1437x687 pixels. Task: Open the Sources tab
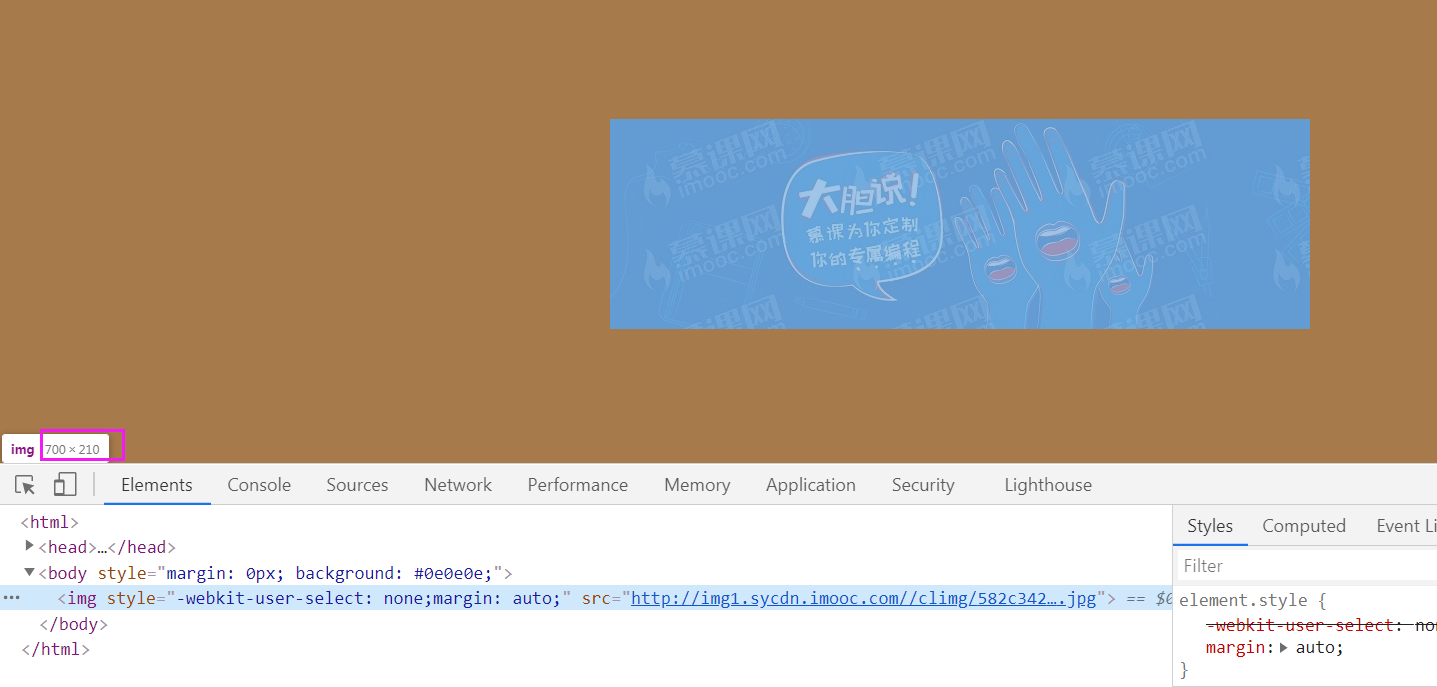(x=357, y=485)
